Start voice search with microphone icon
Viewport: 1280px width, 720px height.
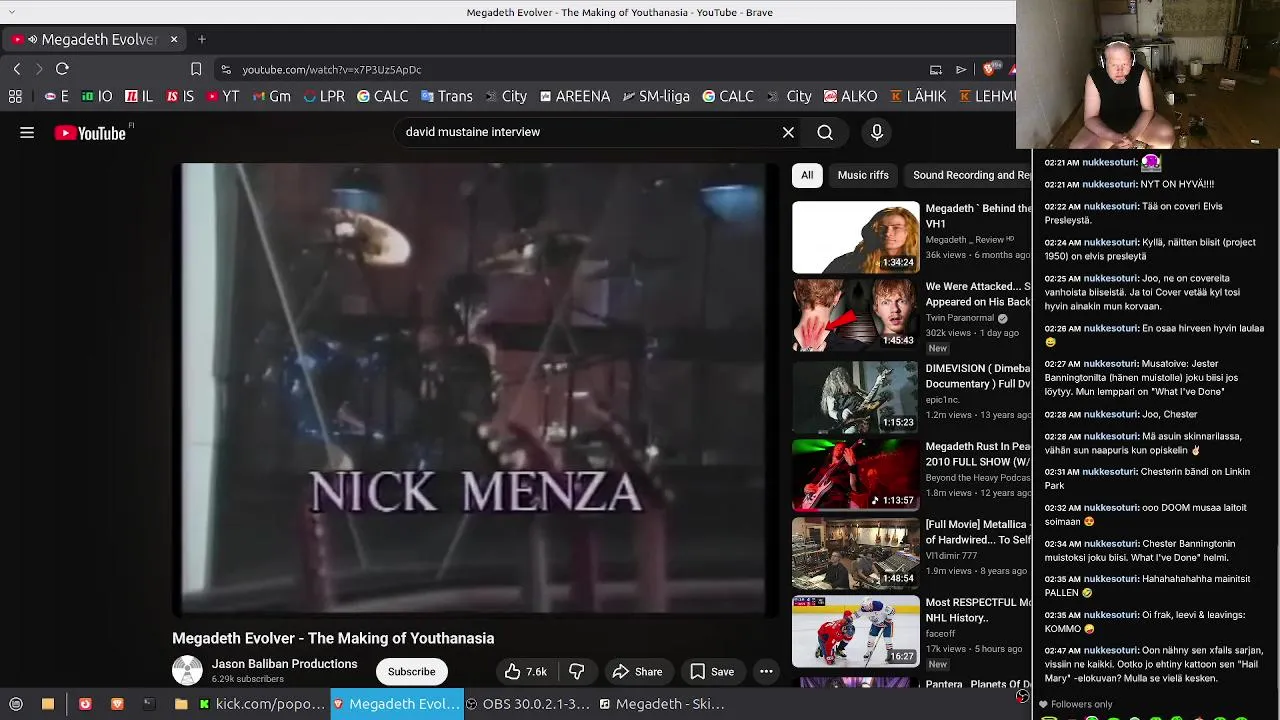click(877, 132)
